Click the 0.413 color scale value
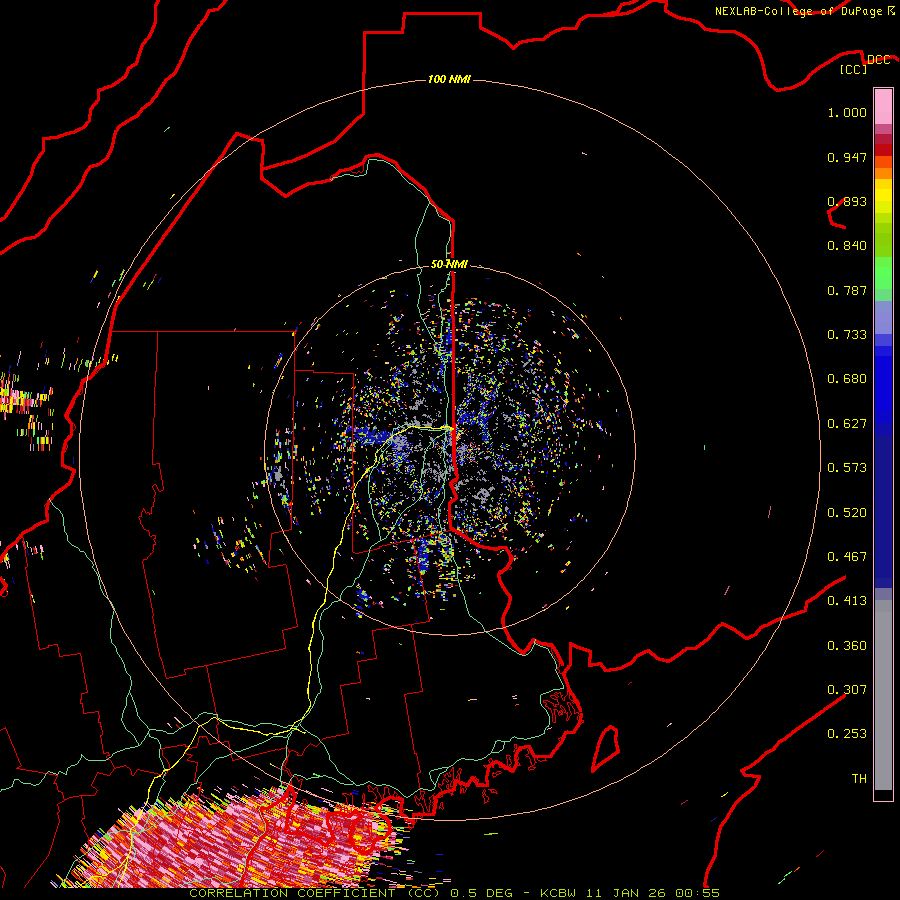Image resolution: width=900 pixels, height=900 pixels. [x=847, y=601]
